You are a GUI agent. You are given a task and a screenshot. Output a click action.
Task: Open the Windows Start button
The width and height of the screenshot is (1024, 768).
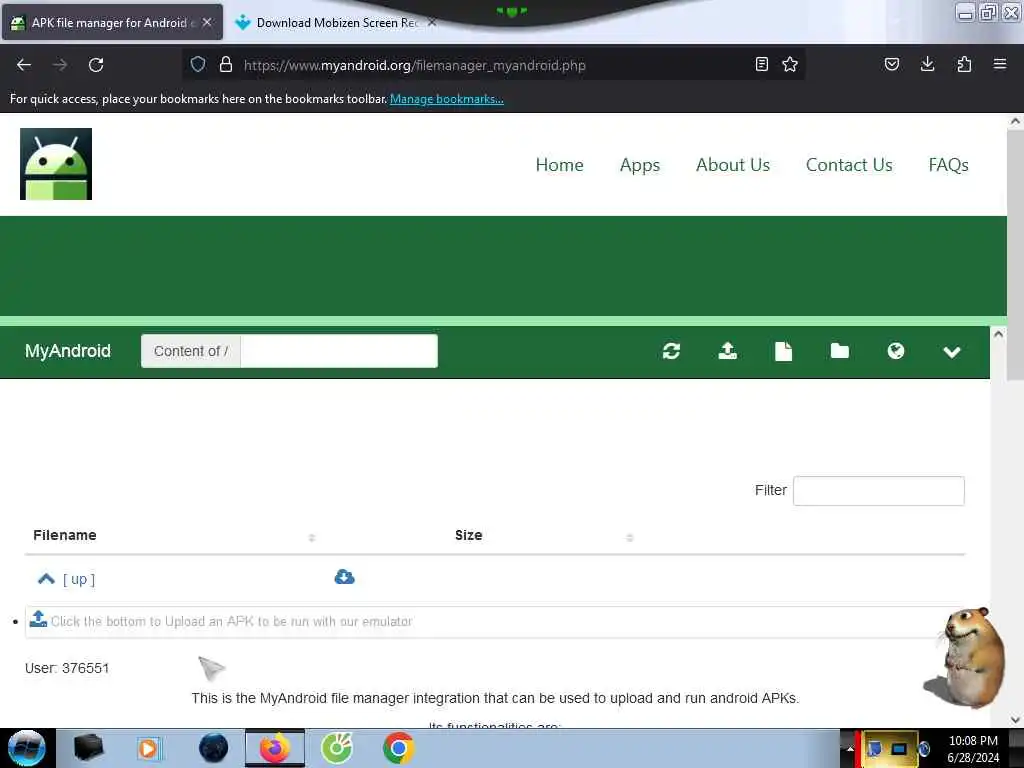(x=26, y=748)
